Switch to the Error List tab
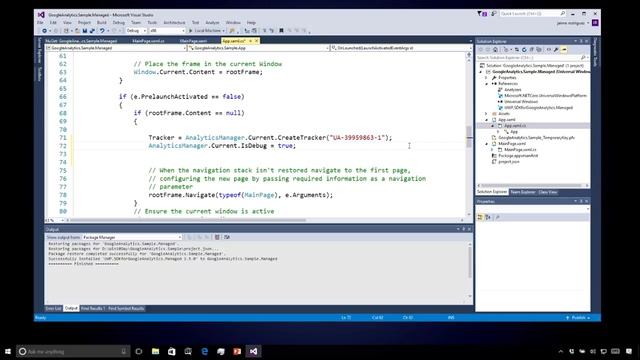The width and height of the screenshot is (640, 360). point(53,309)
